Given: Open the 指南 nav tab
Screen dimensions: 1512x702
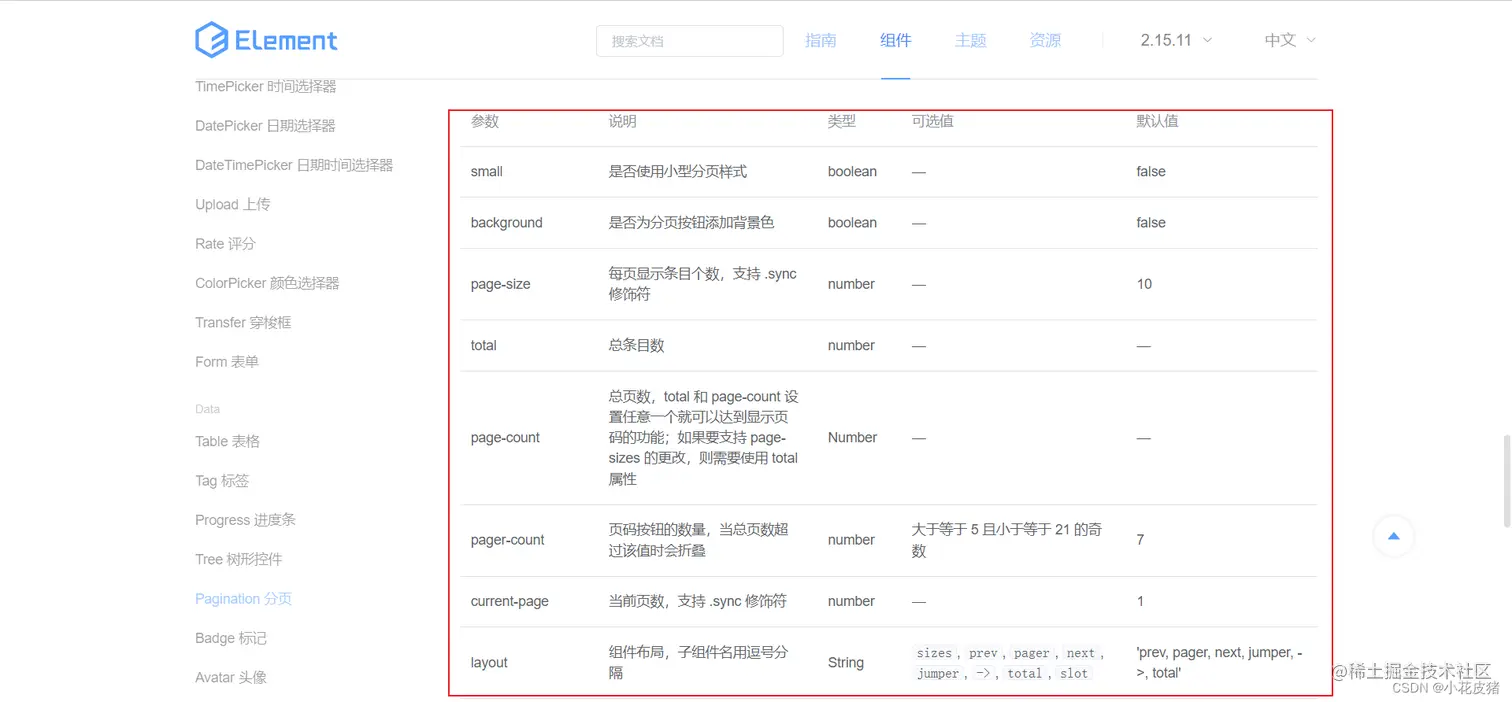Looking at the screenshot, I should [x=820, y=40].
